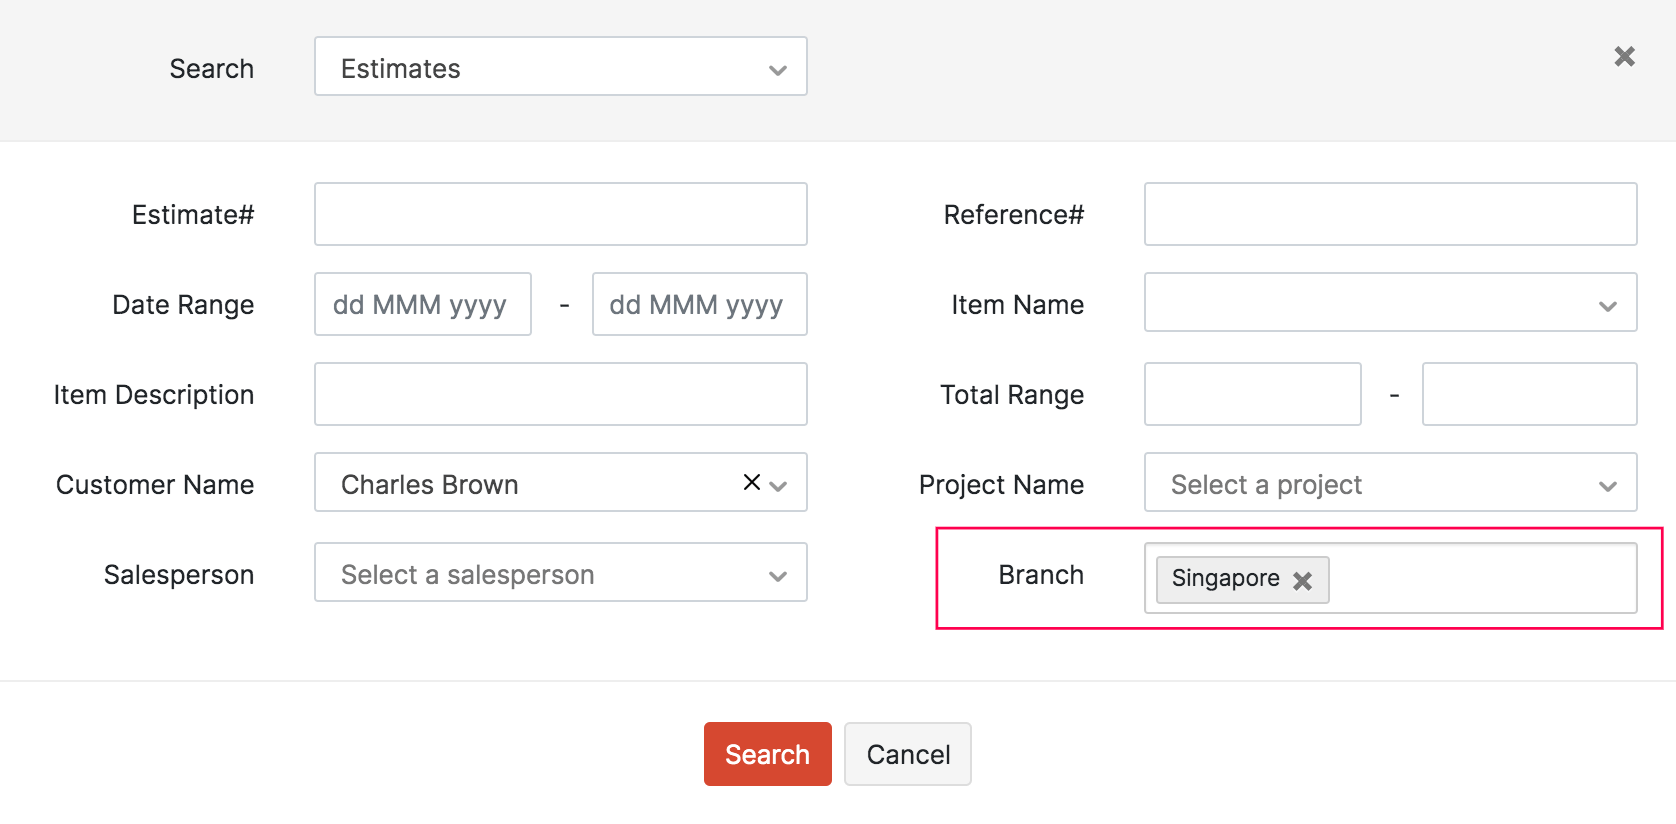Open the Select a salesperson dropdown
Screen dimensions: 1676x824
(560, 573)
